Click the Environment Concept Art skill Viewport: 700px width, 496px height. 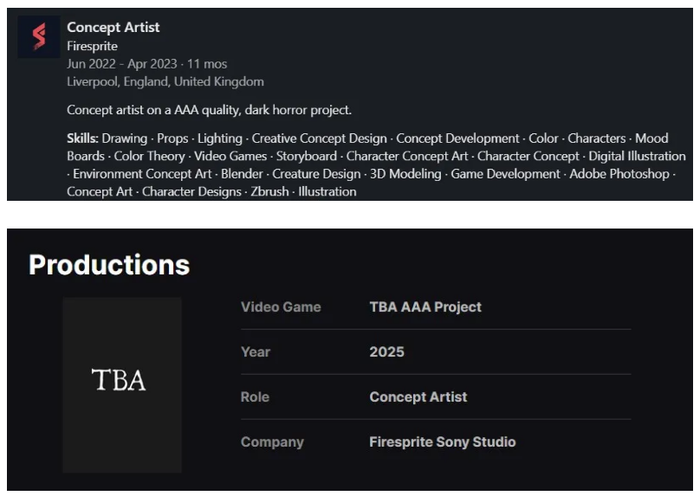pos(142,174)
